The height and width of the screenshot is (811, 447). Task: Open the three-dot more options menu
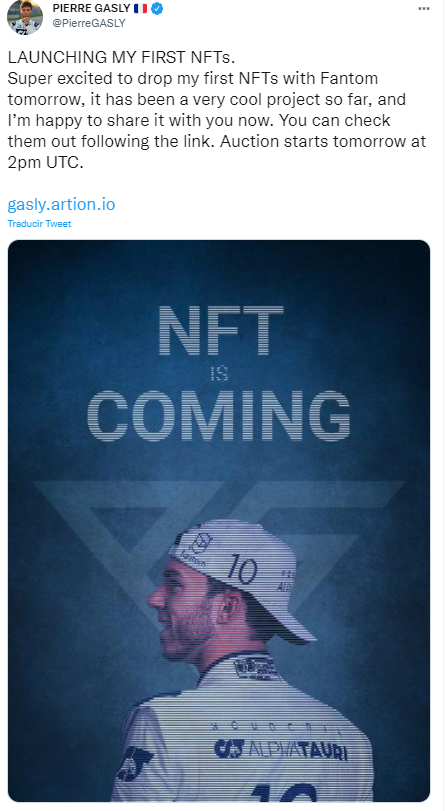(x=424, y=9)
